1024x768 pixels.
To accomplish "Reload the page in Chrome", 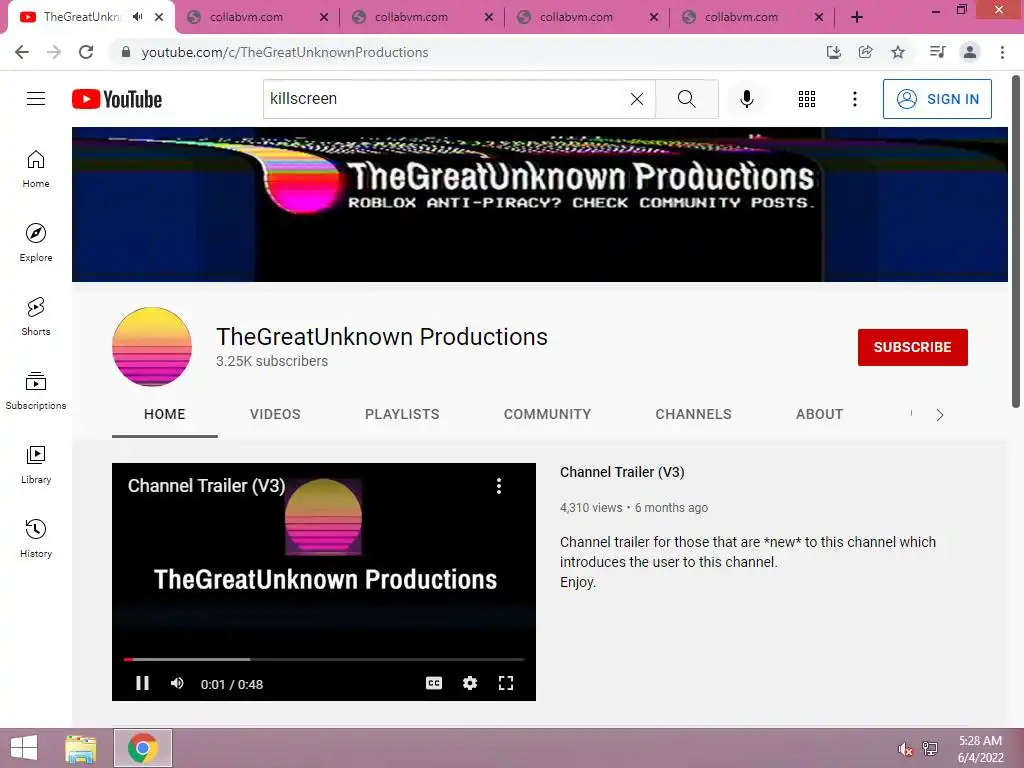I will [x=86, y=52].
